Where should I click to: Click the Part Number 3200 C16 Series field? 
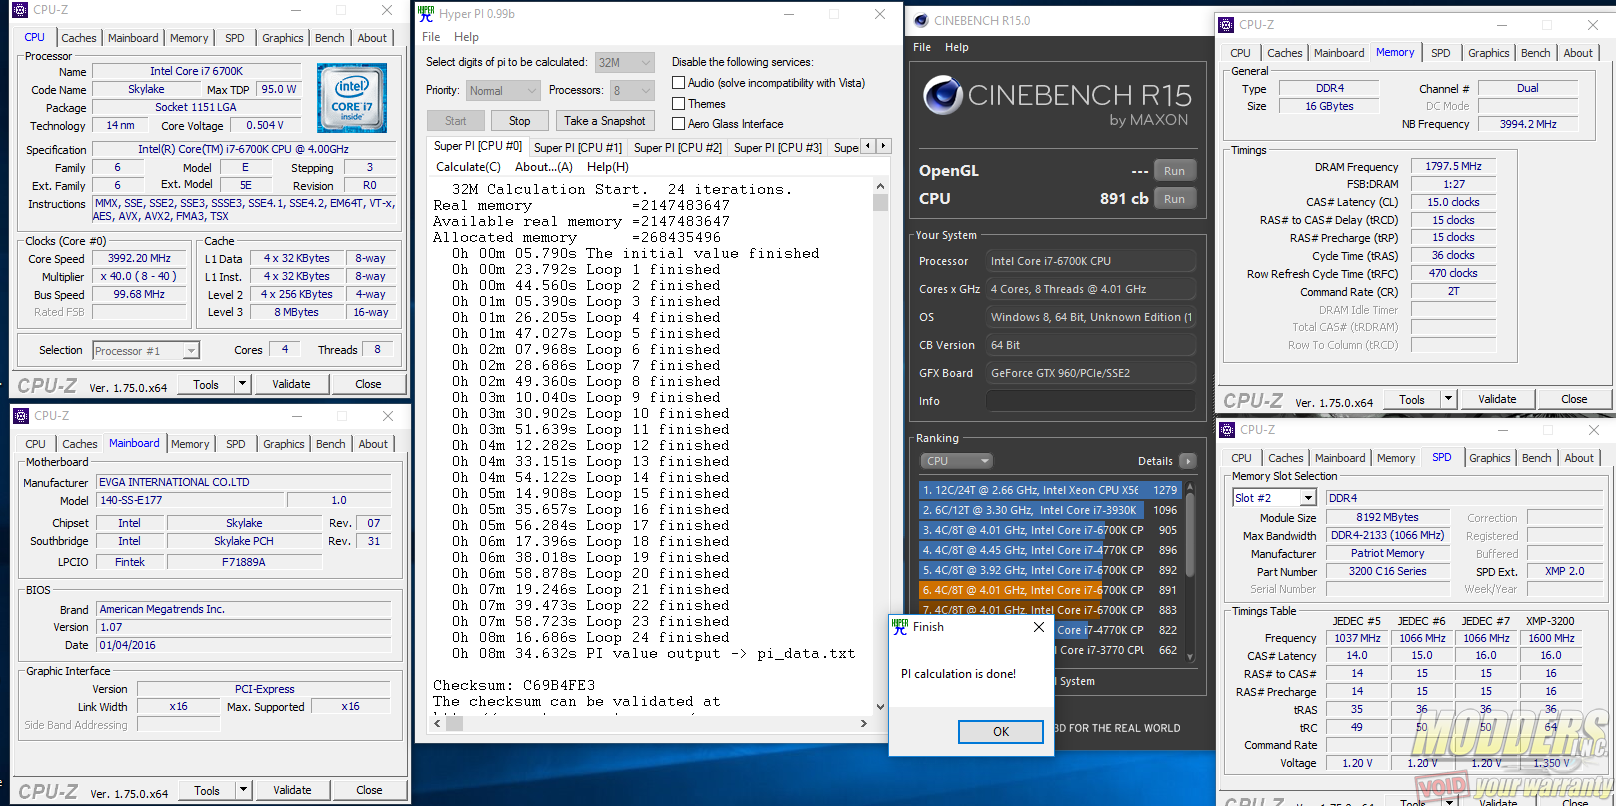(x=1387, y=572)
